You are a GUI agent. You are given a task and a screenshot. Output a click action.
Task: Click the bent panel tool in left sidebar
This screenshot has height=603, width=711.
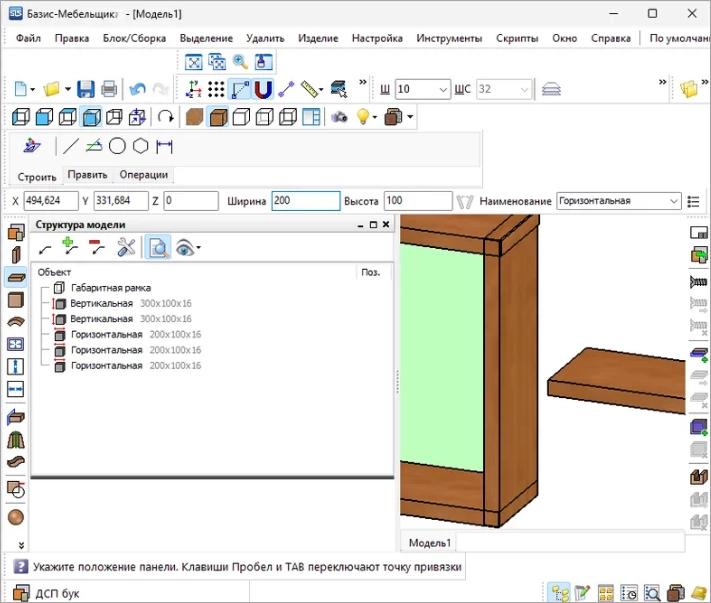point(16,322)
